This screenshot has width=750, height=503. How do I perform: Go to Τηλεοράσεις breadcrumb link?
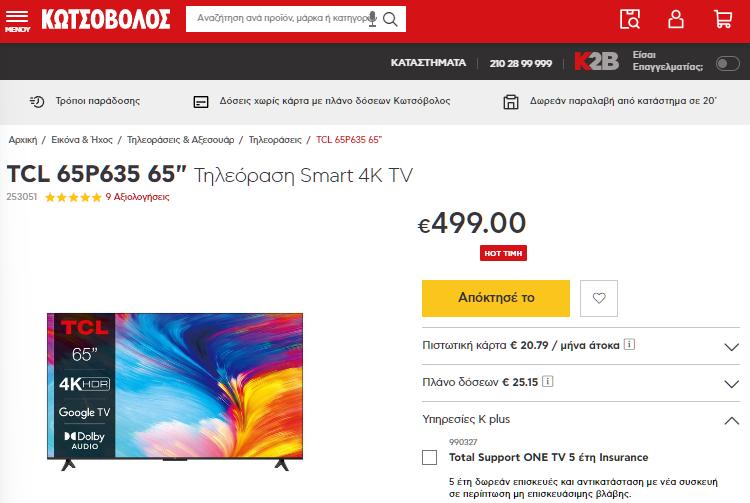coord(275,140)
